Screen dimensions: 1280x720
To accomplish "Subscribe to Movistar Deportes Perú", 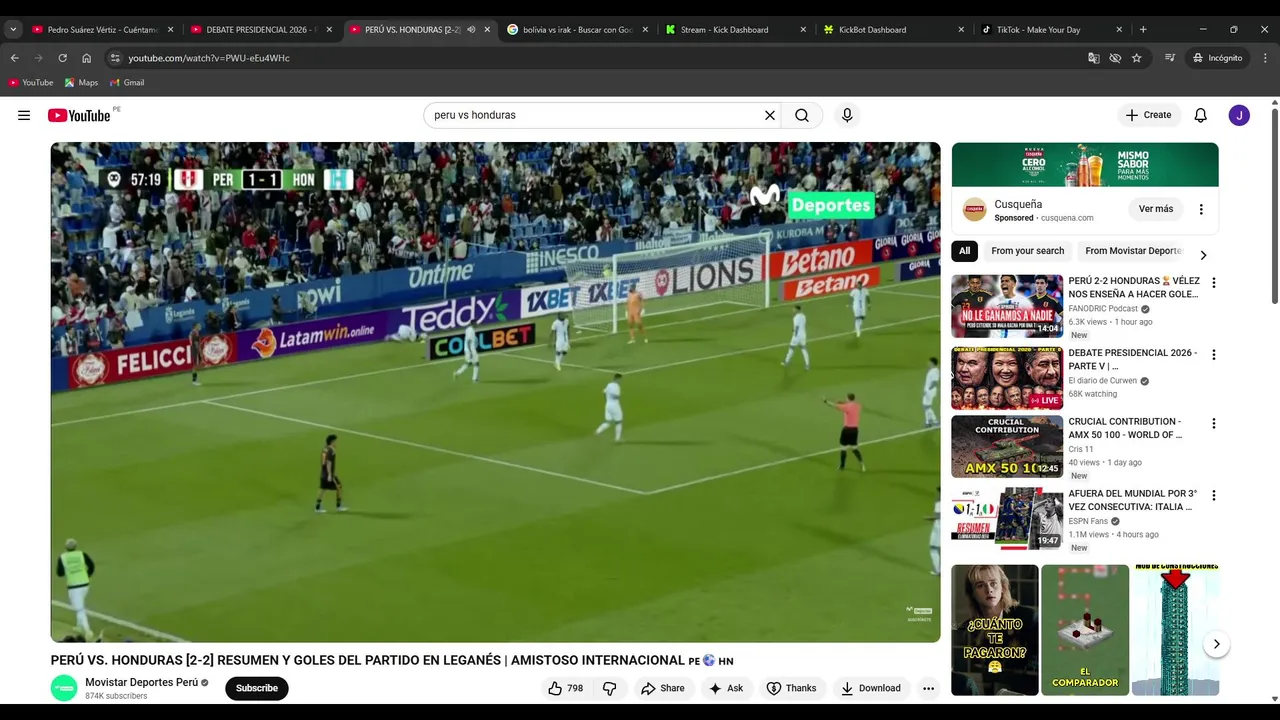I will [x=257, y=688].
